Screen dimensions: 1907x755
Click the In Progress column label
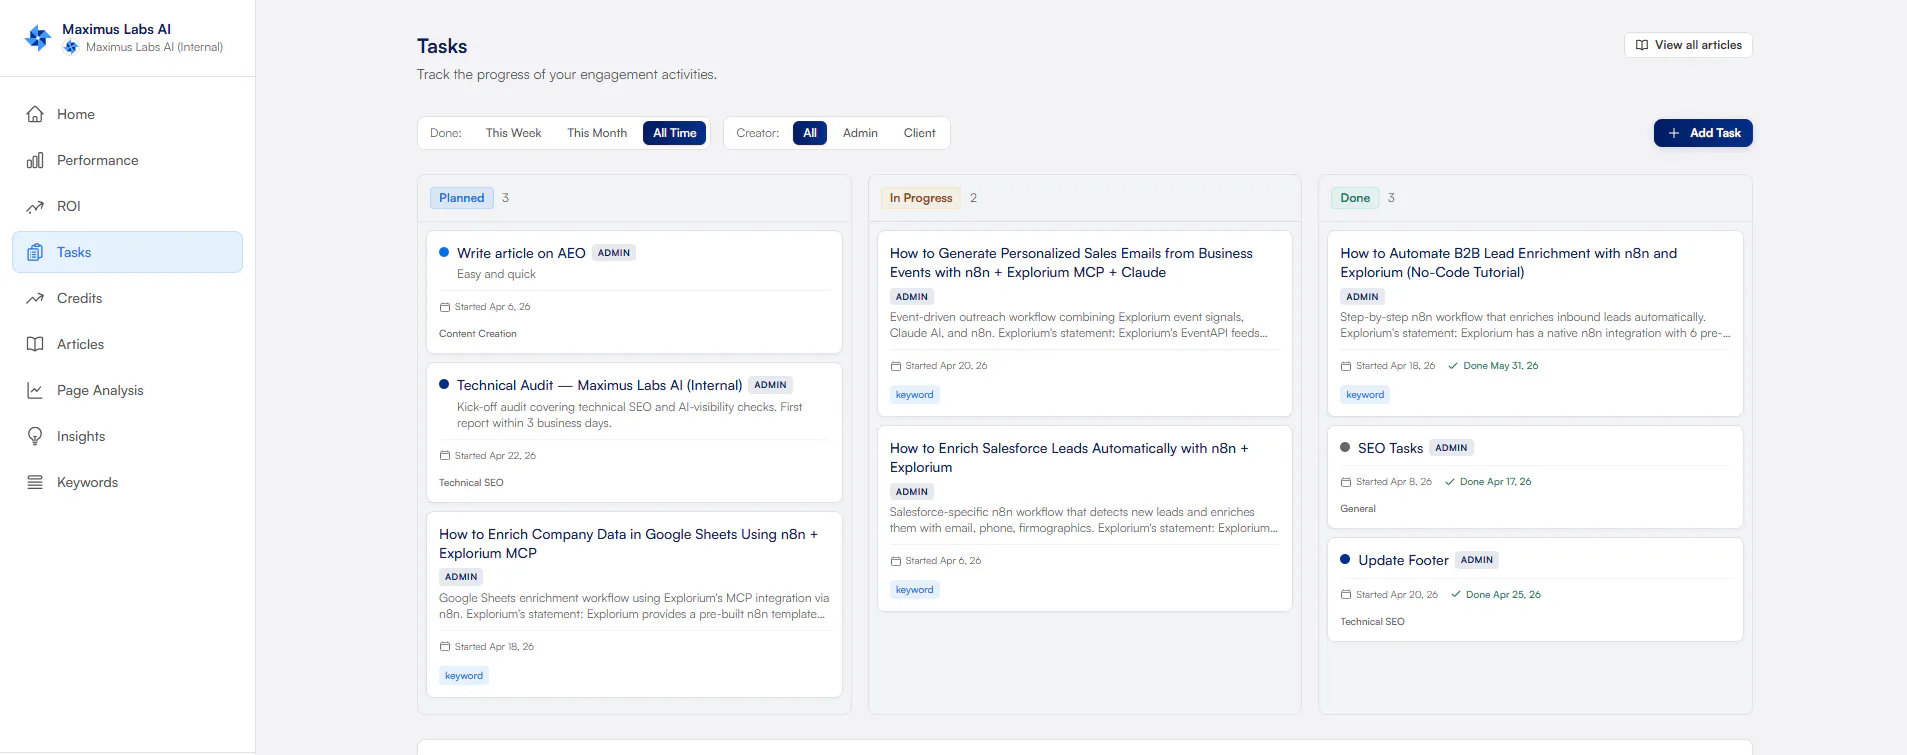921,198
